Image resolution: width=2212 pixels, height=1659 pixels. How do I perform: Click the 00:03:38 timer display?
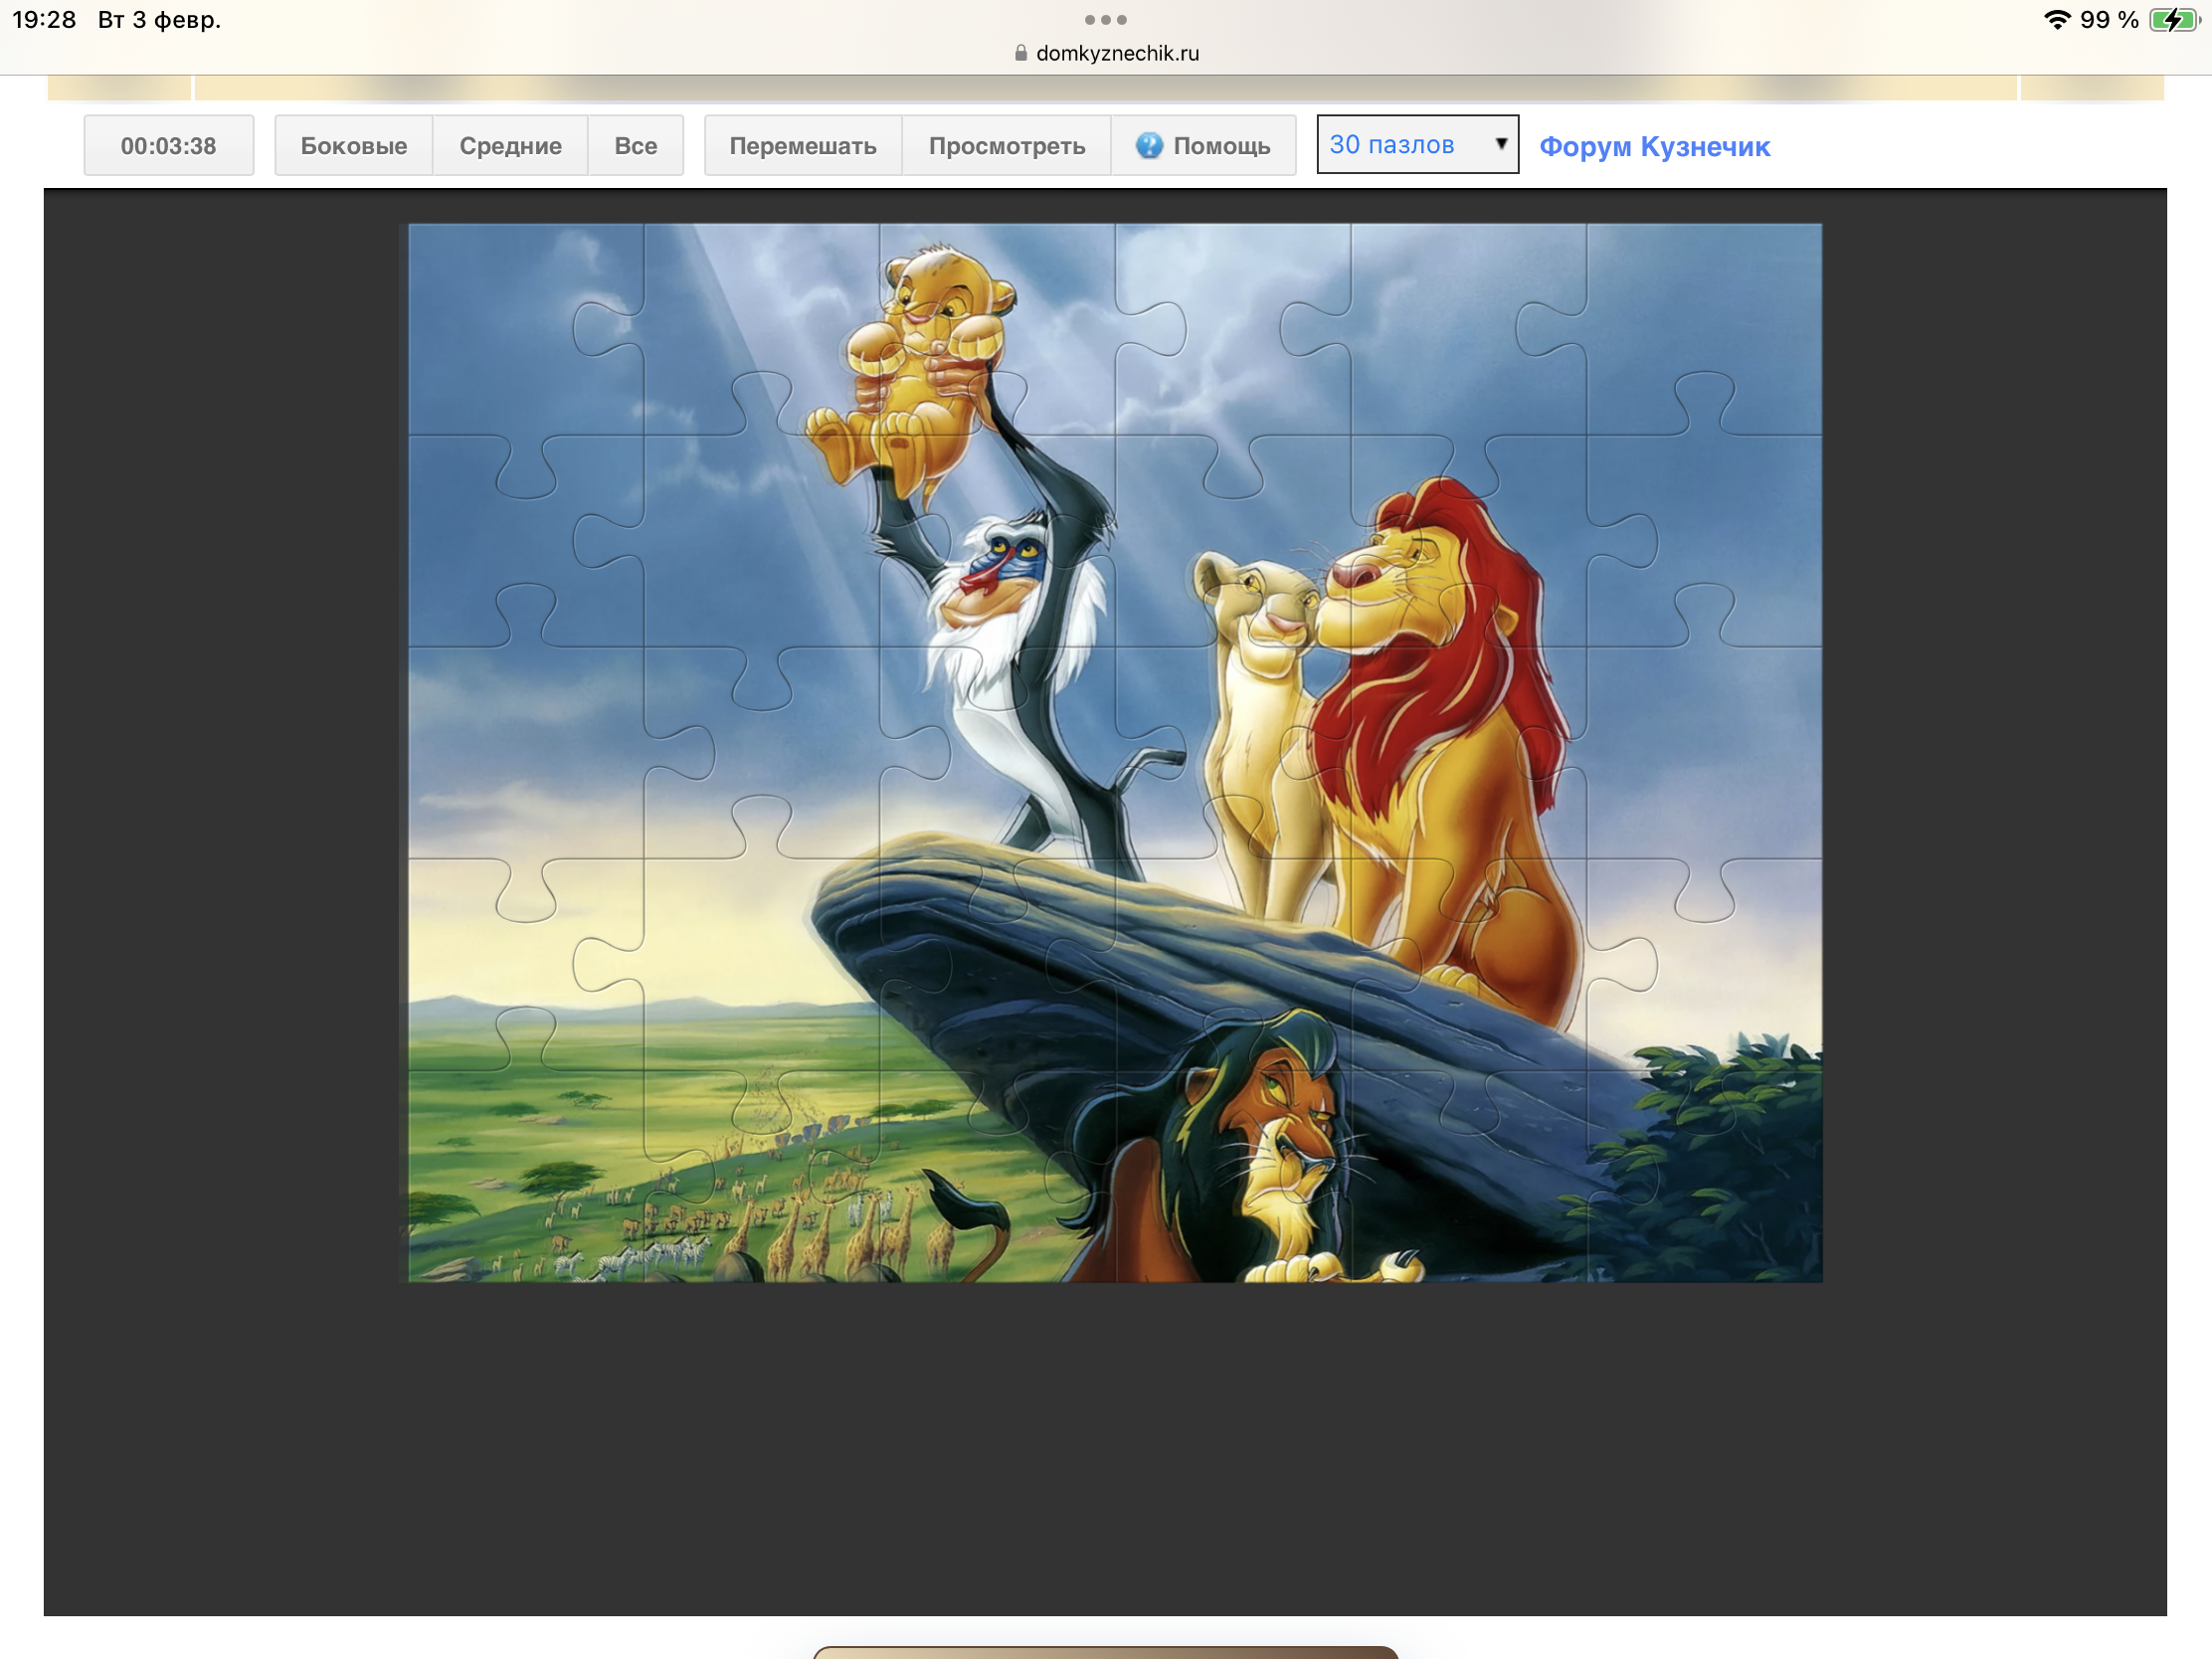[168, 146]
